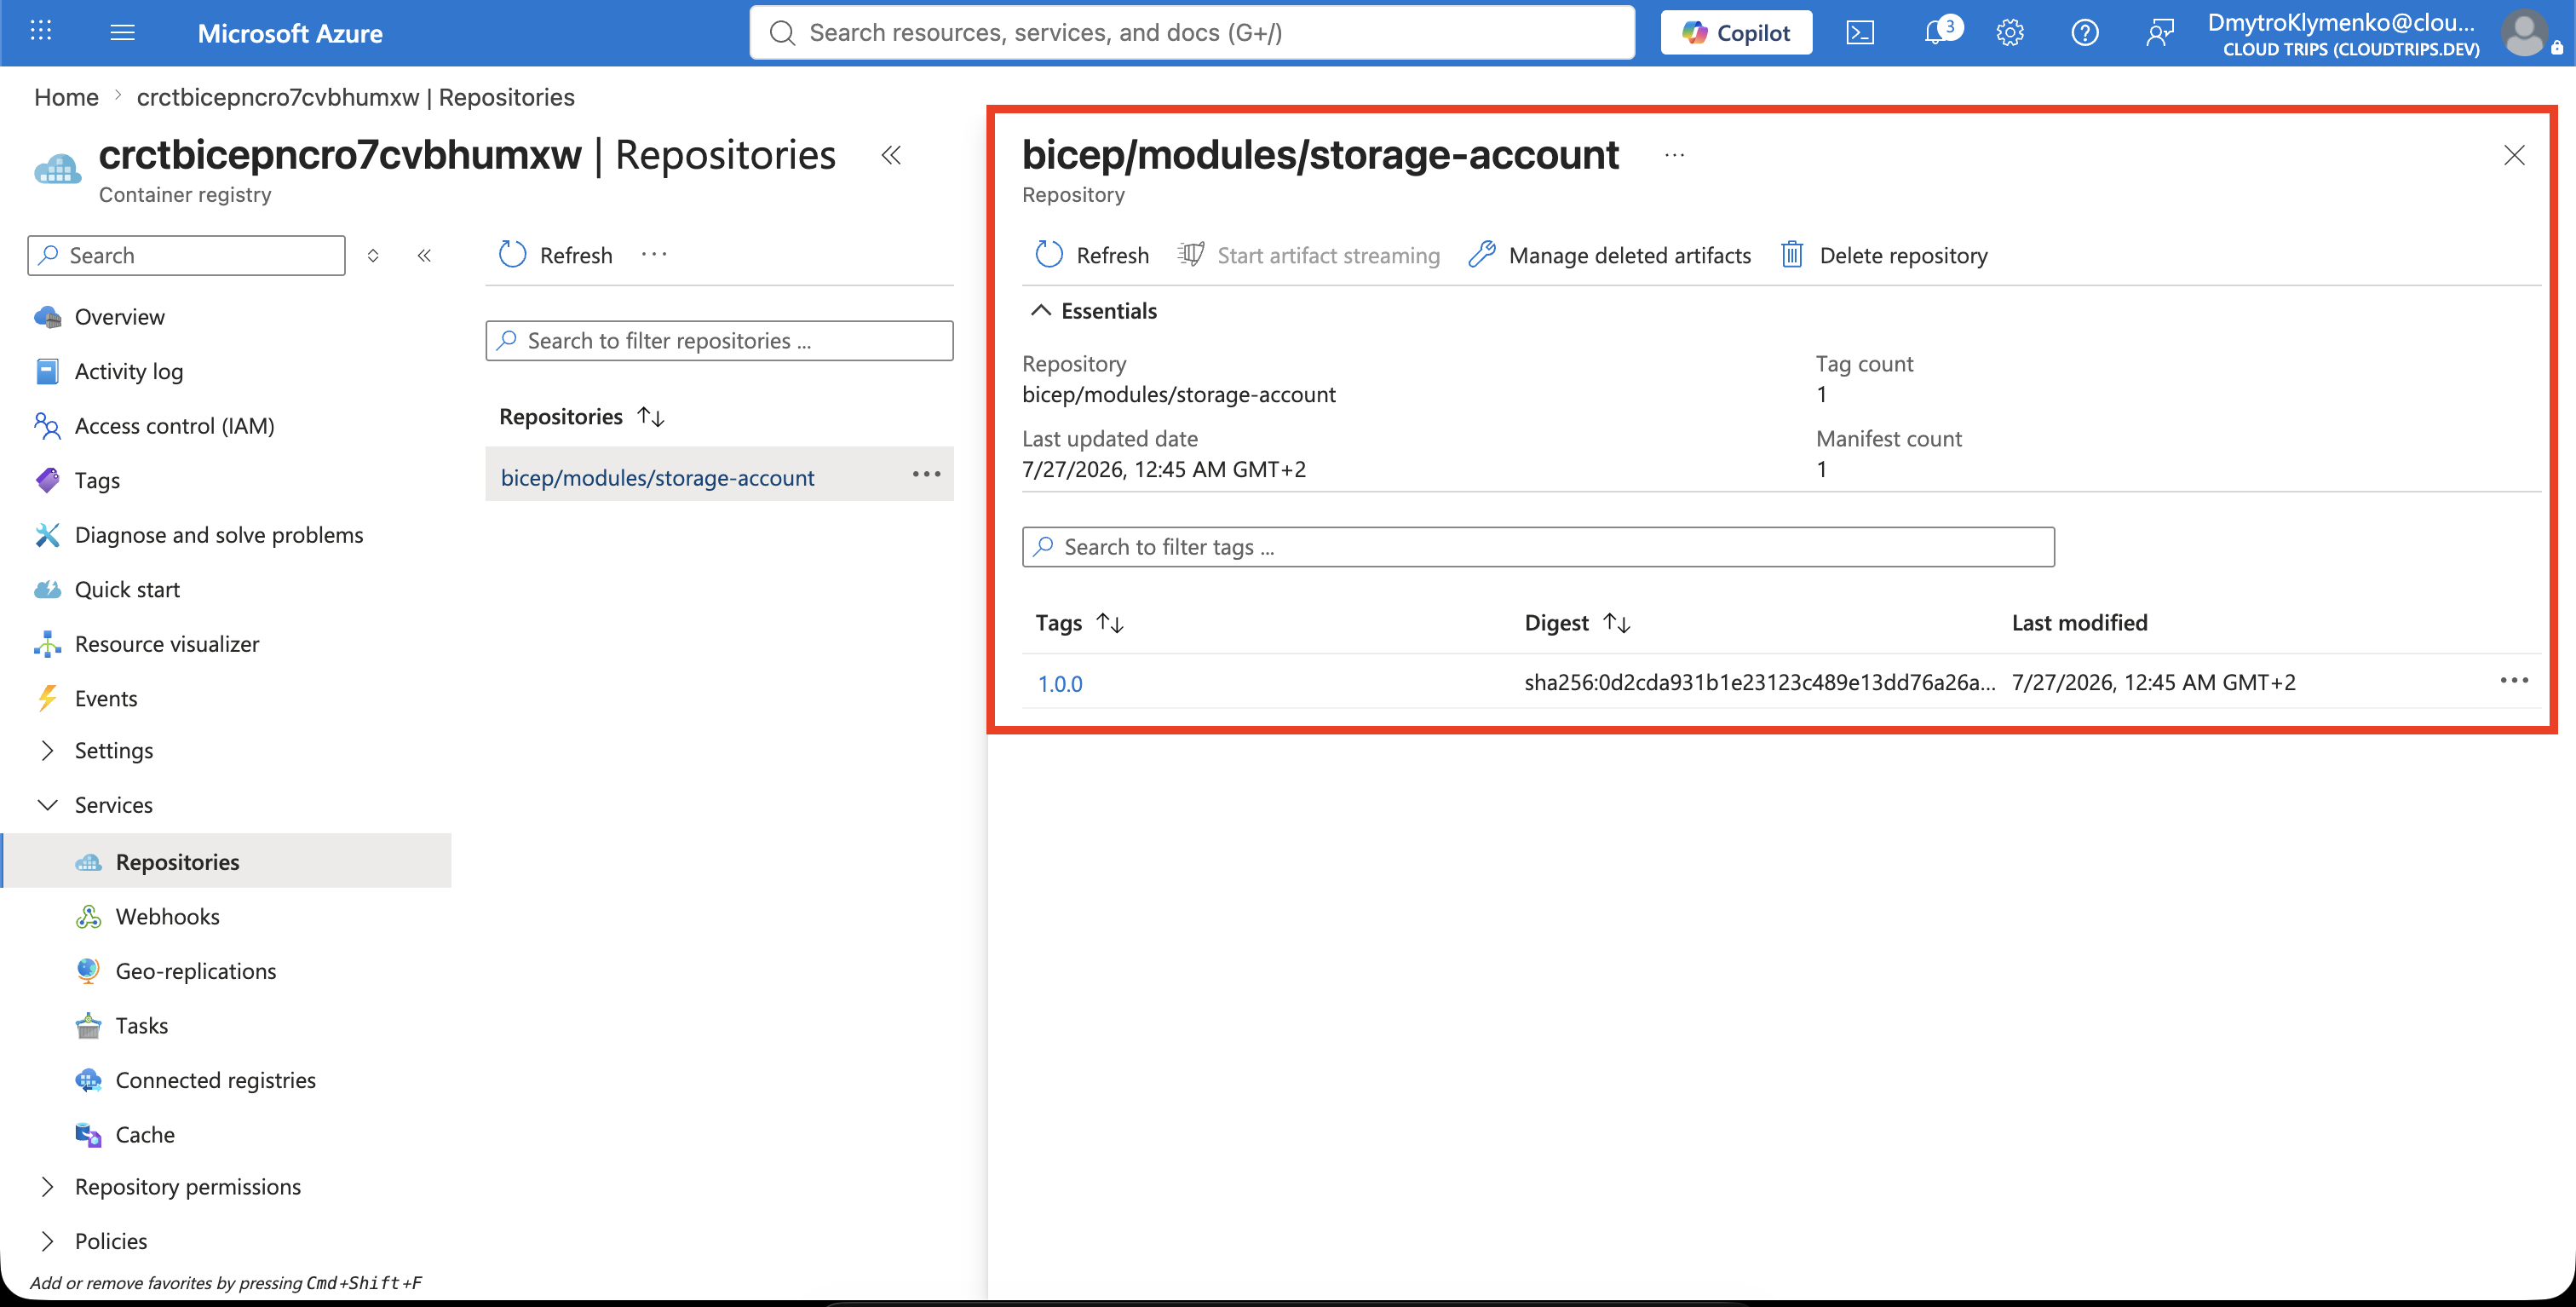This screenshot has height=1307, width=2576.
Task: Toggle expand/collapse all sidebar groups
Action: click(x=373, y=255)
